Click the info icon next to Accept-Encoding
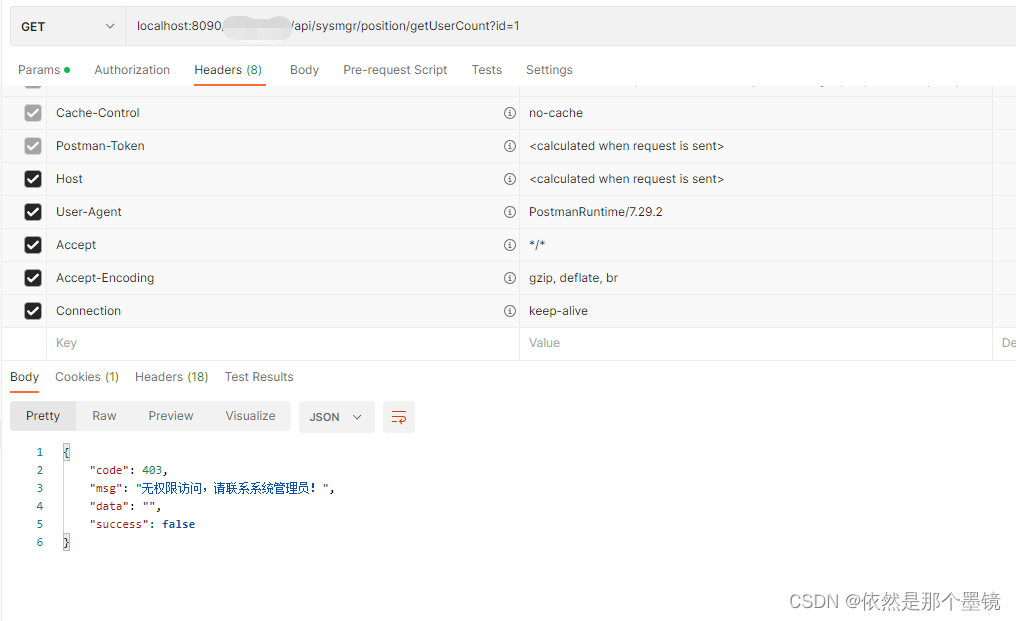Image resolution: width=1016 pixels, height=621 pixels. click(510, 278)
